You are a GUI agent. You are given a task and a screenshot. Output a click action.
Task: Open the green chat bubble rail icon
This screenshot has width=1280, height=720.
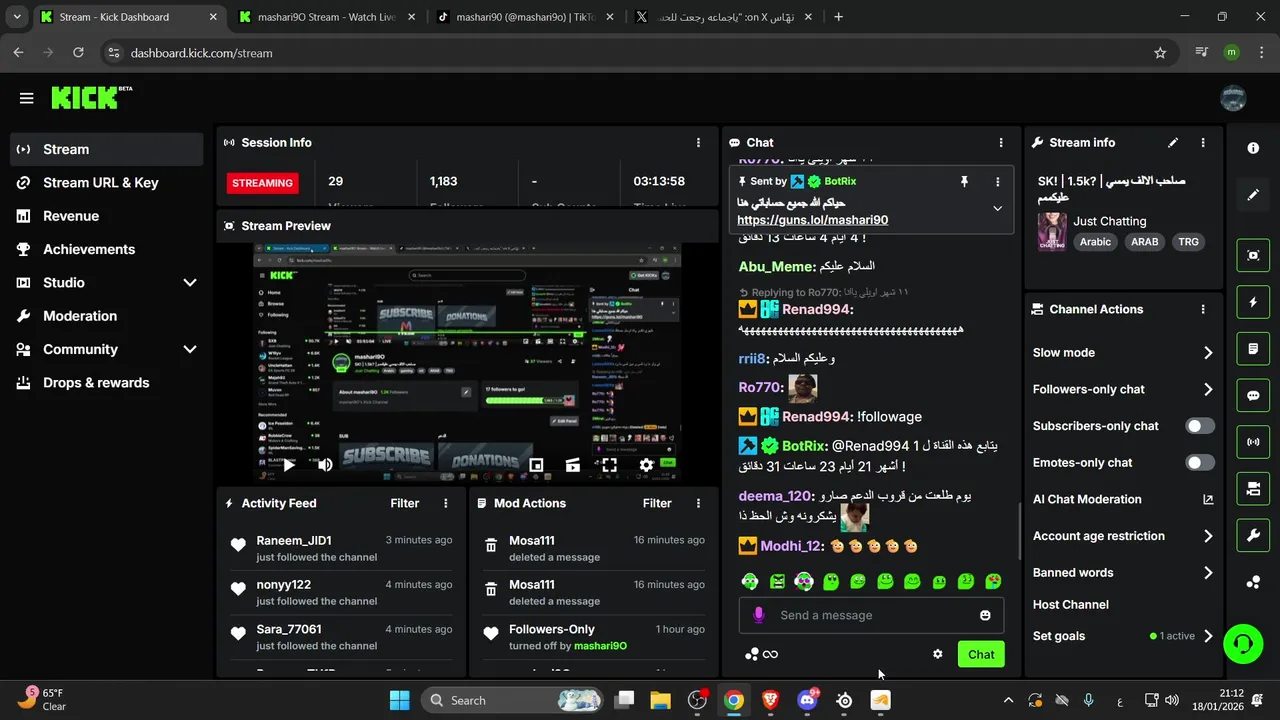click(1253, 395)
